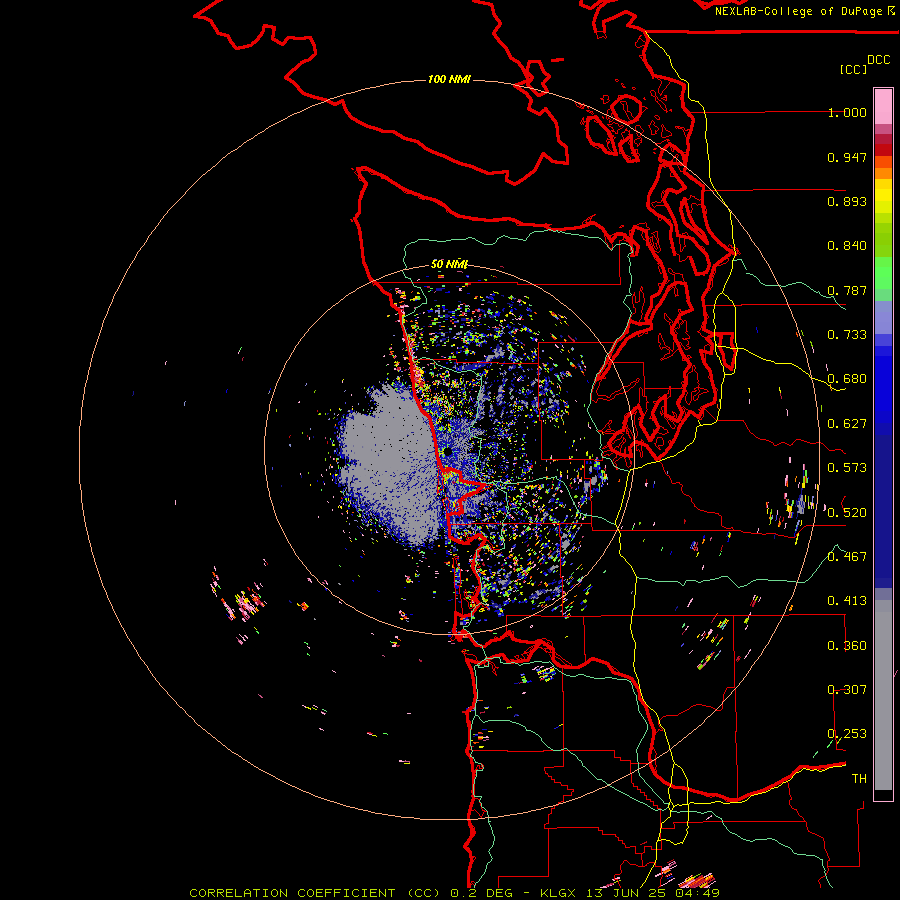Click the 0.573 scale value
900x900 pixels.
847,468
